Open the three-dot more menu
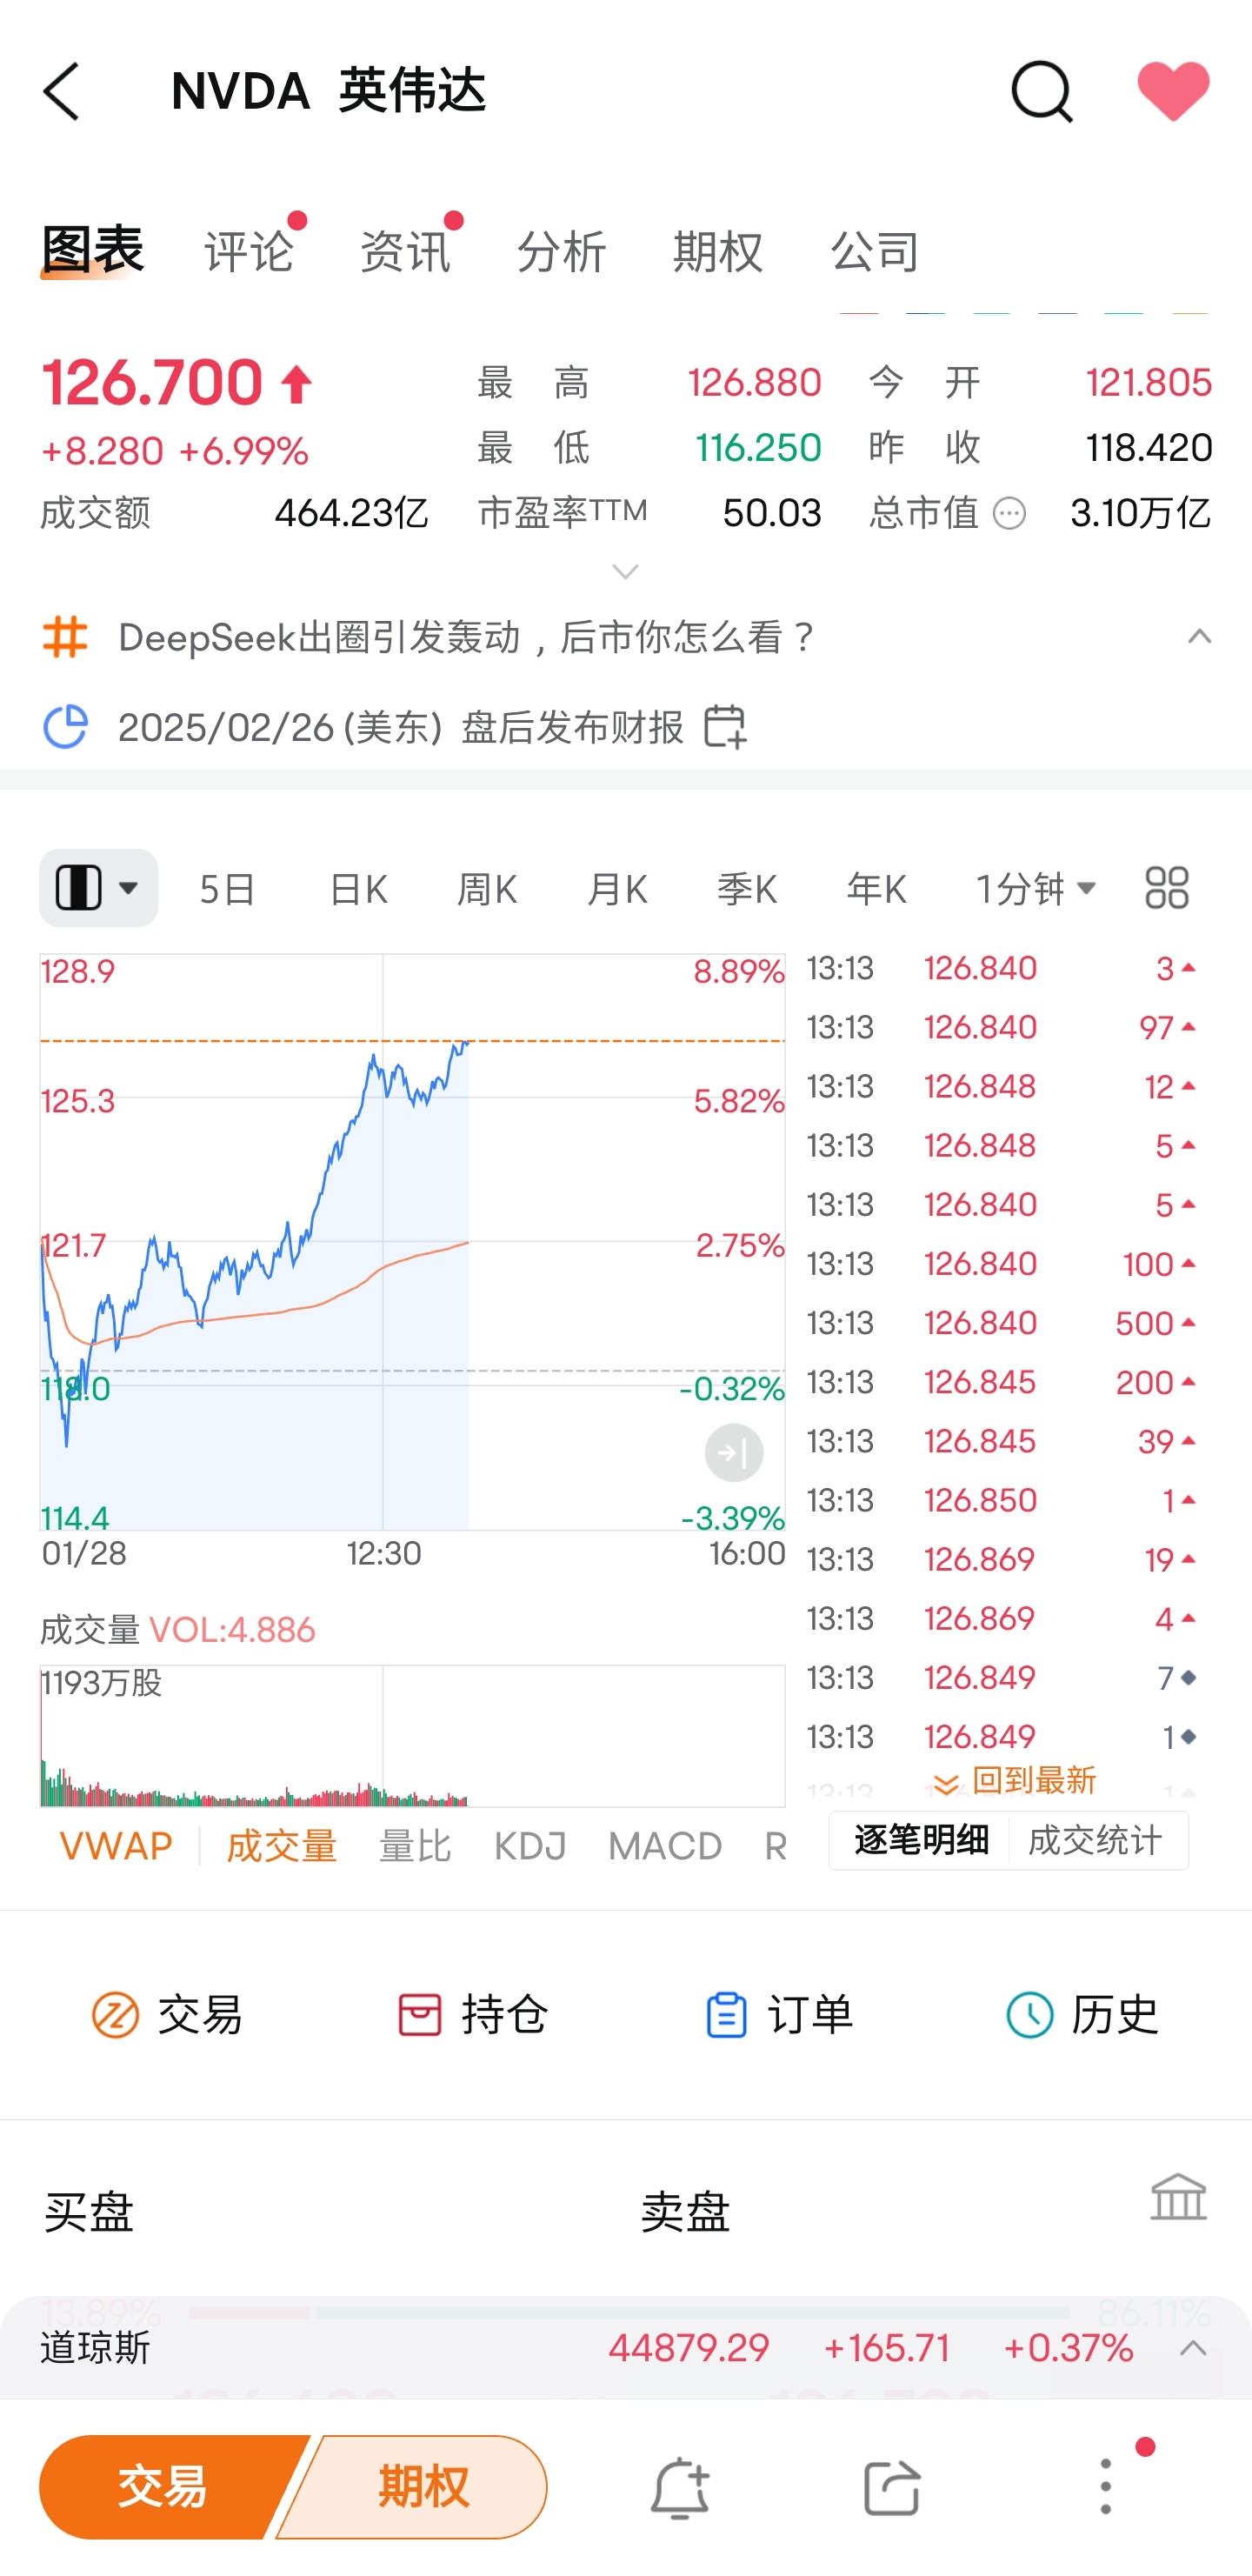Screen dimensions: 1252x2576 tap(1106, 2486)
